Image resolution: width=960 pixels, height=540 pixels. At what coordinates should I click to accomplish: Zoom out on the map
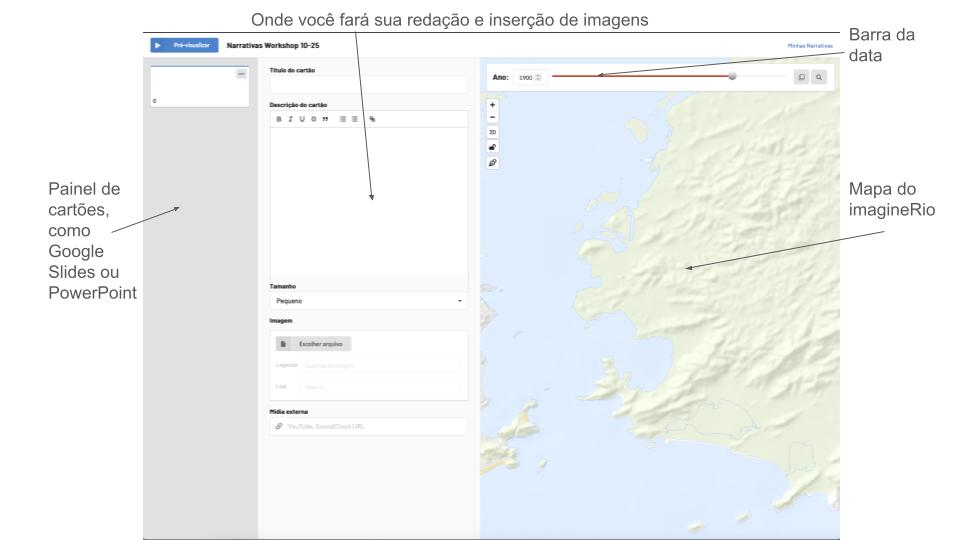[x=492, y=117]
